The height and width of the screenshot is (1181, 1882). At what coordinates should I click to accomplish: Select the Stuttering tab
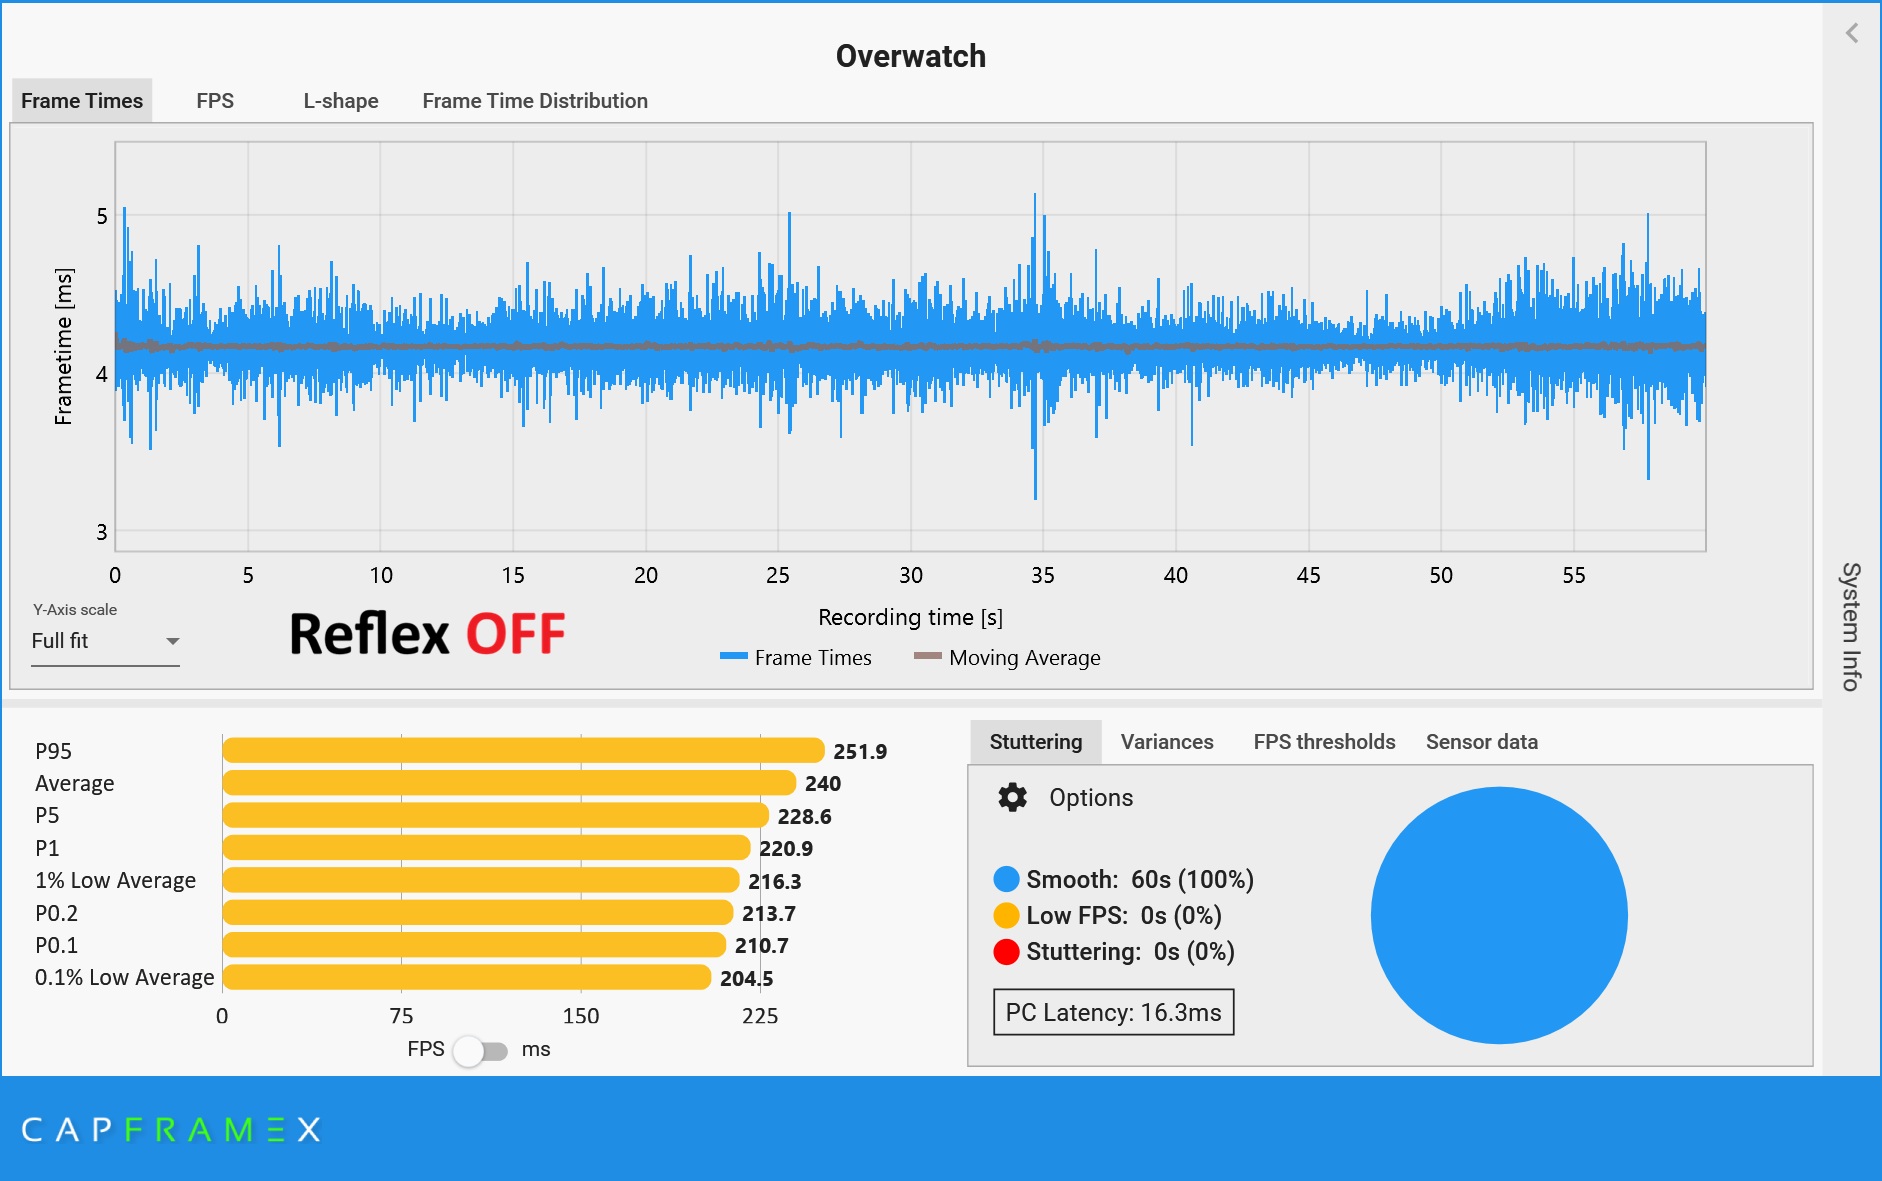(x=1036, y=742)
